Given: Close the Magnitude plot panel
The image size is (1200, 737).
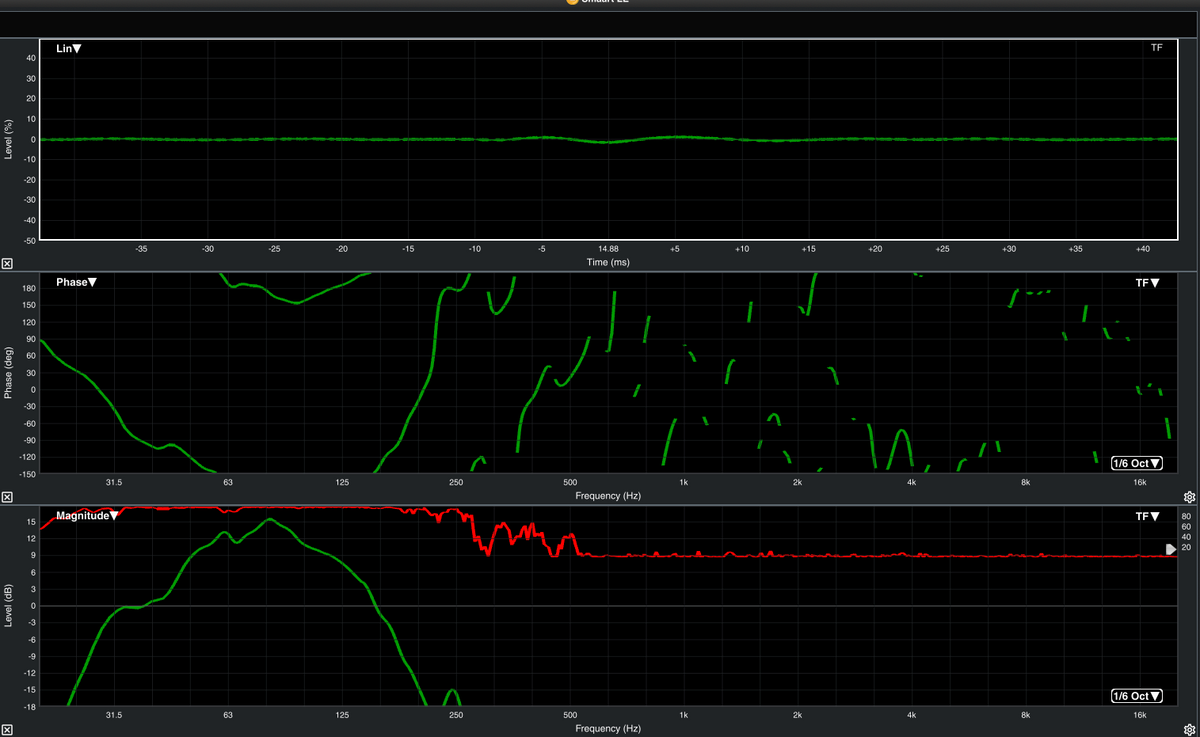Looking at the screenshot, I should click(x=7, y=730).
